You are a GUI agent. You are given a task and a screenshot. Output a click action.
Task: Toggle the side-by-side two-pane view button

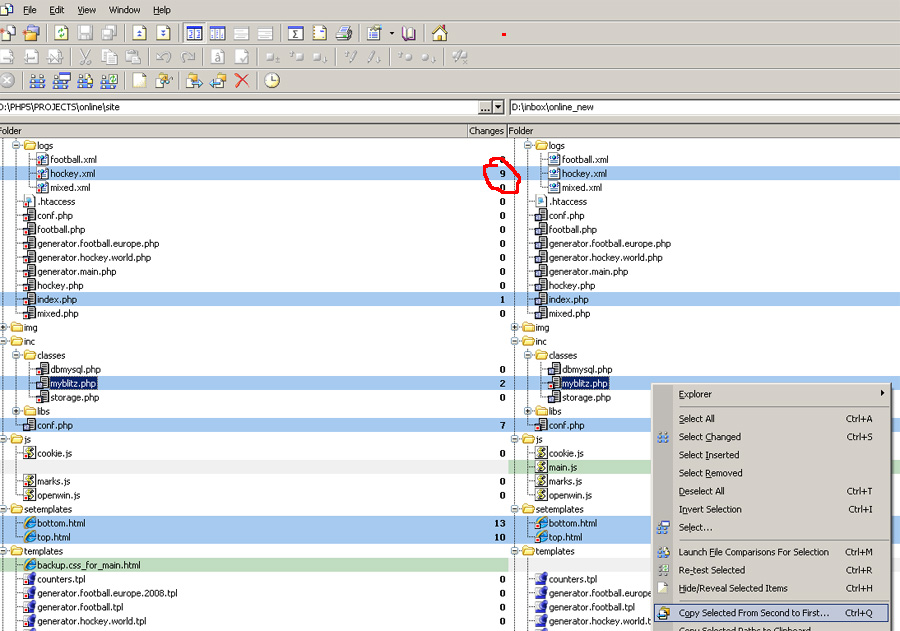pyautogui.click(x=194, y=33)
